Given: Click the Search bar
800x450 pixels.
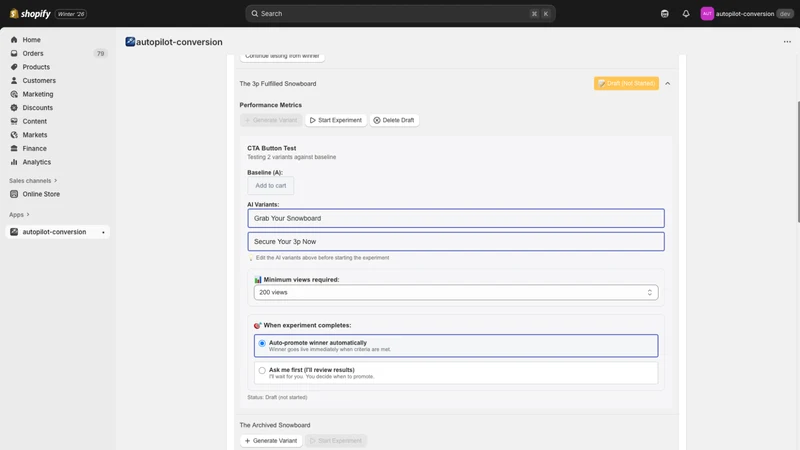Looking at the screenshot, I should (x=400, y=14).
